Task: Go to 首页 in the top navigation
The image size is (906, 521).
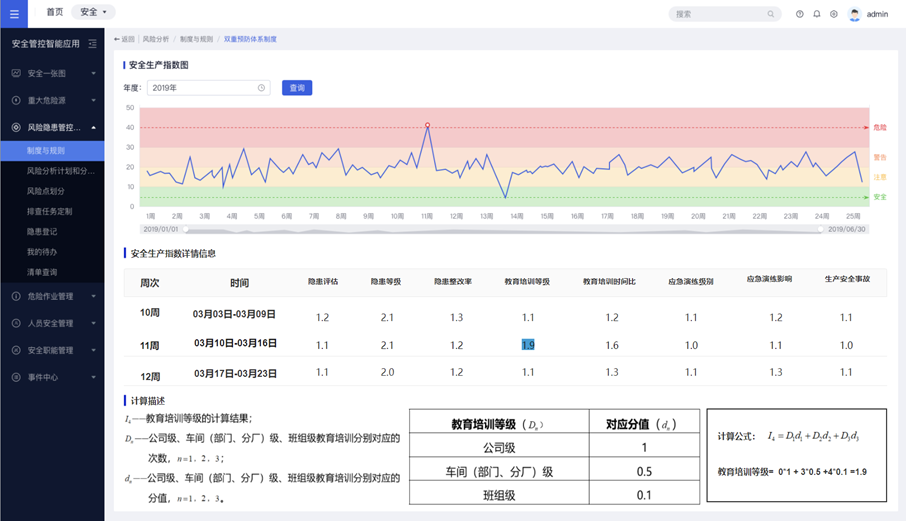Action: coord(55,12)
